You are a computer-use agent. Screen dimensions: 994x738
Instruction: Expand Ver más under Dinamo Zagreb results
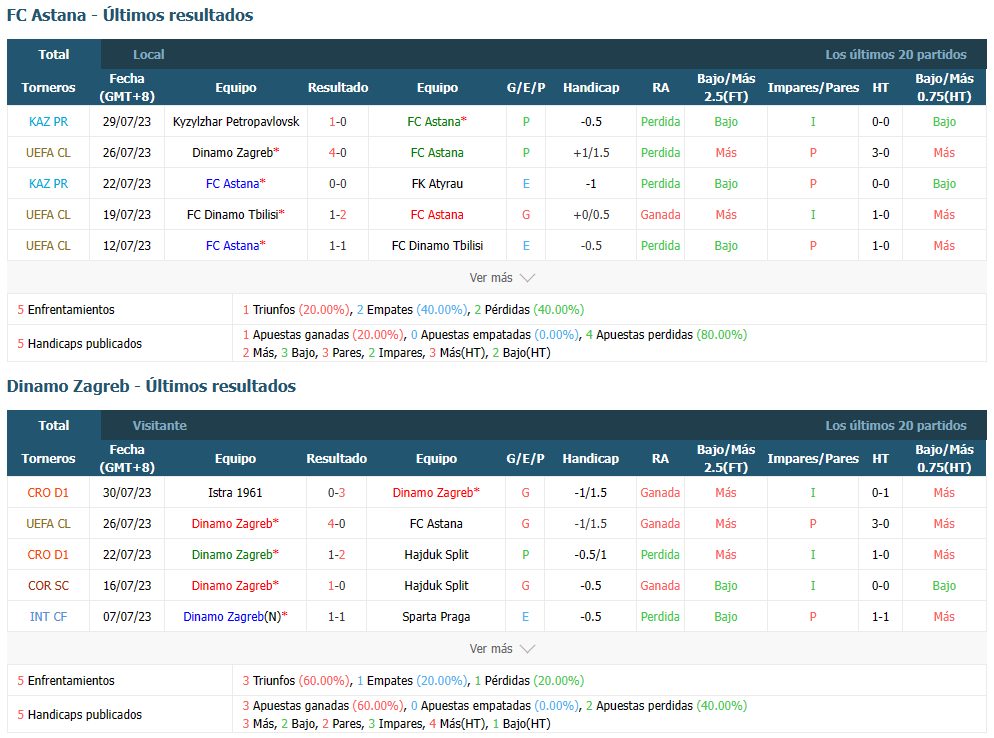click(x=502, y=649)
